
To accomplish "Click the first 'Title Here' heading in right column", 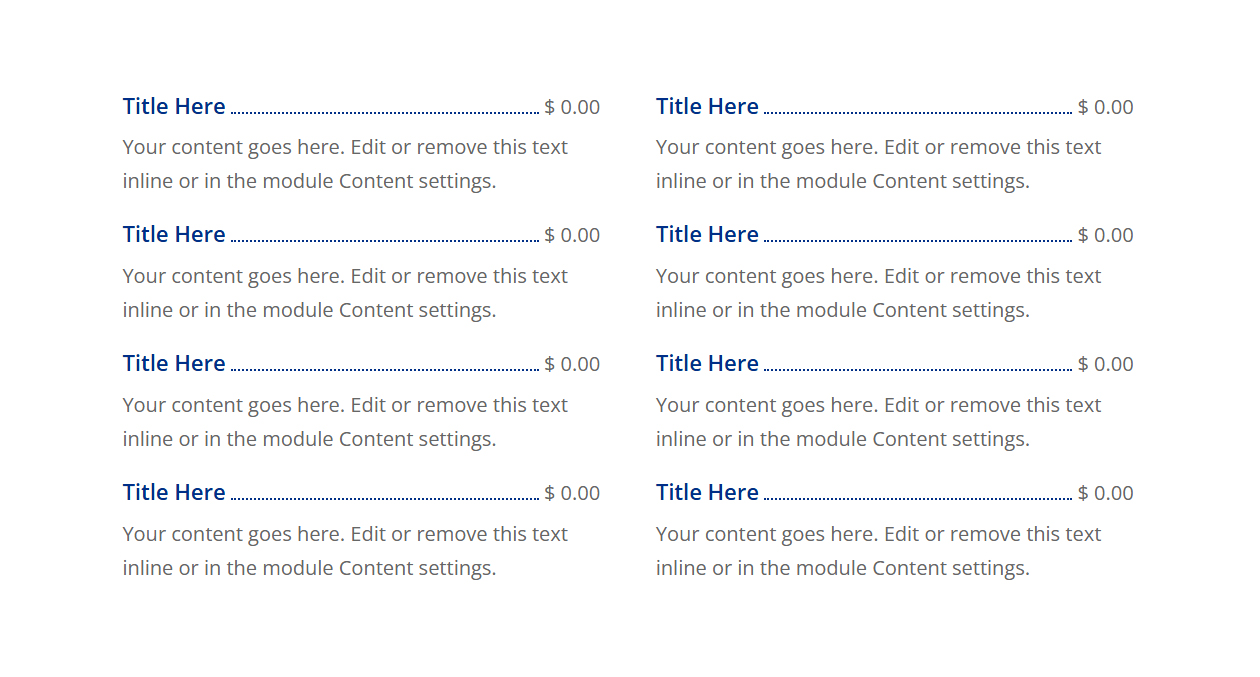I will click(x=707, y=106).
